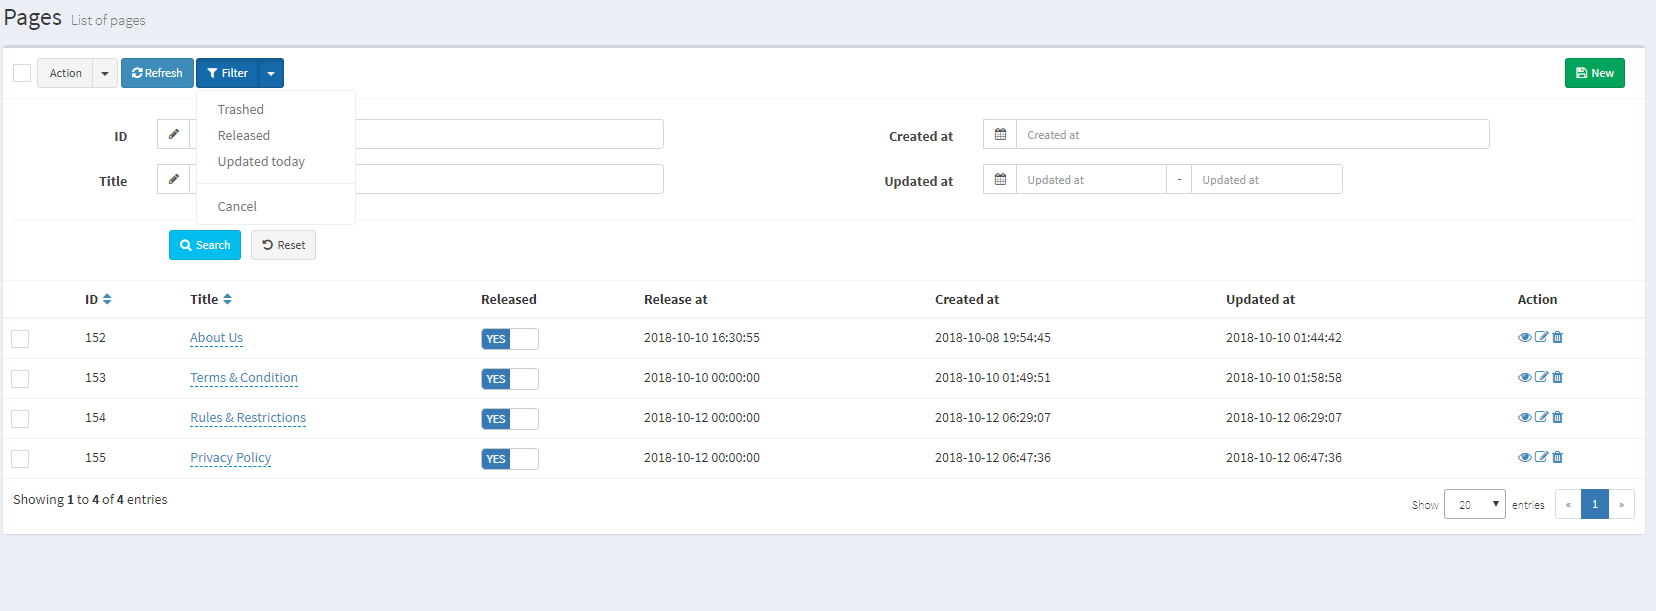Screen dimensions: 1656x611
Task: Click the Search button
Action: (x=205, y=245)
